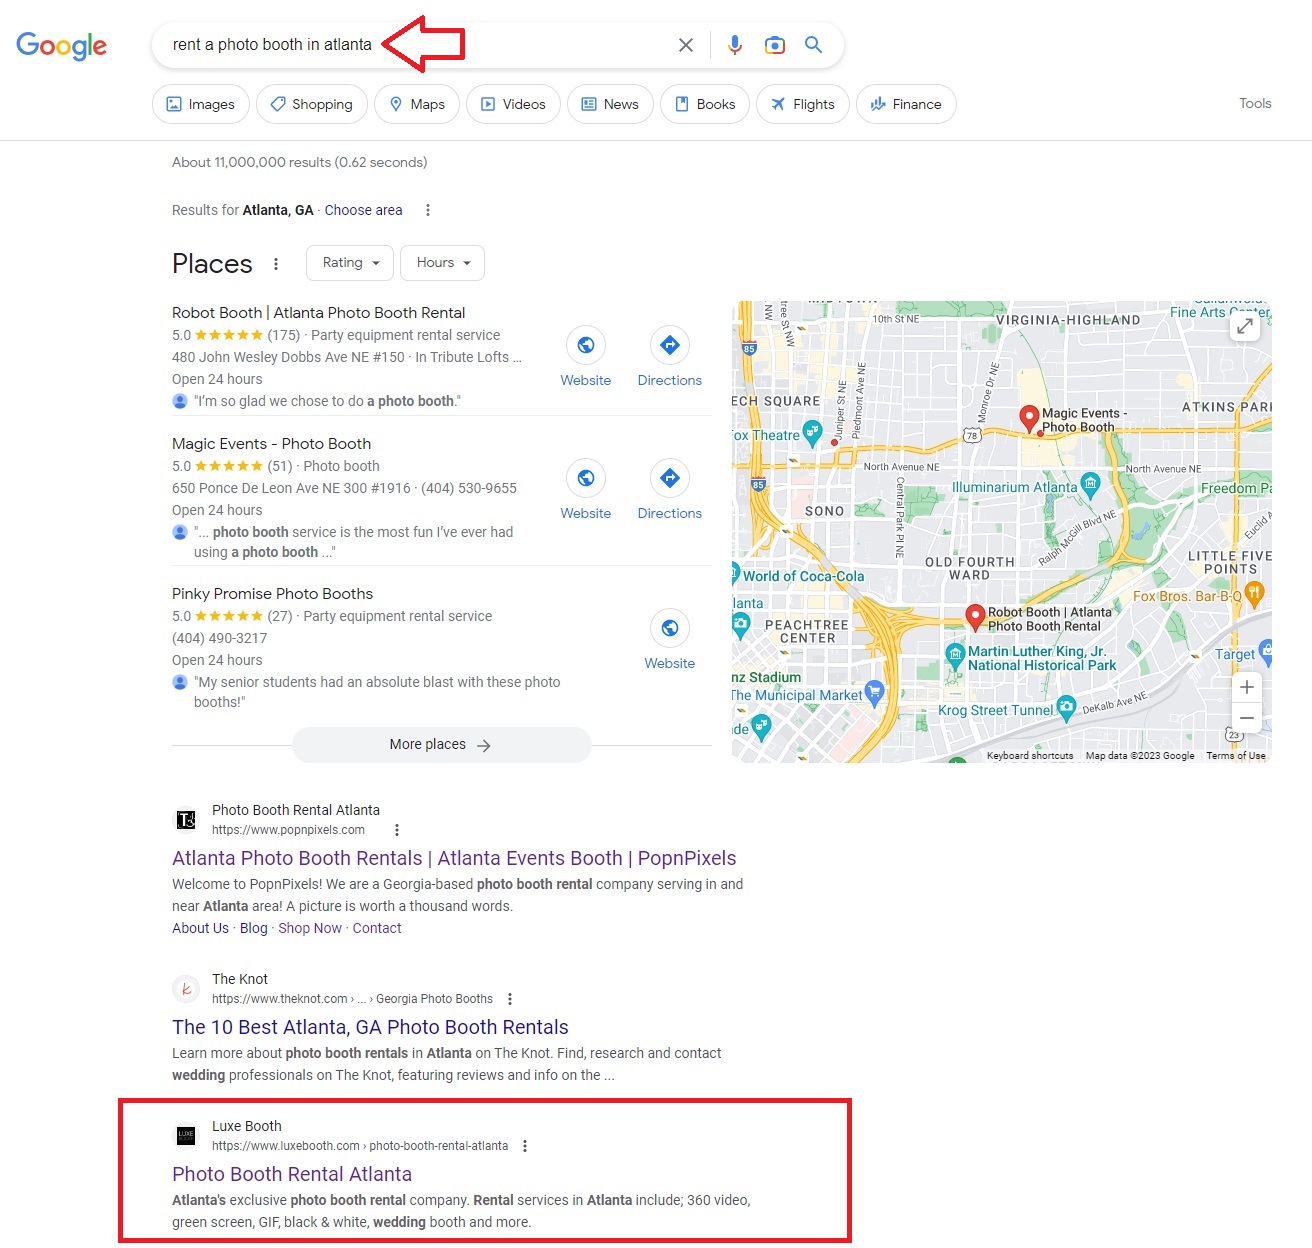
Task: Open the Pinky Promise Photo Booths listing
Action: pyautogui.click(x=272, y=594)
